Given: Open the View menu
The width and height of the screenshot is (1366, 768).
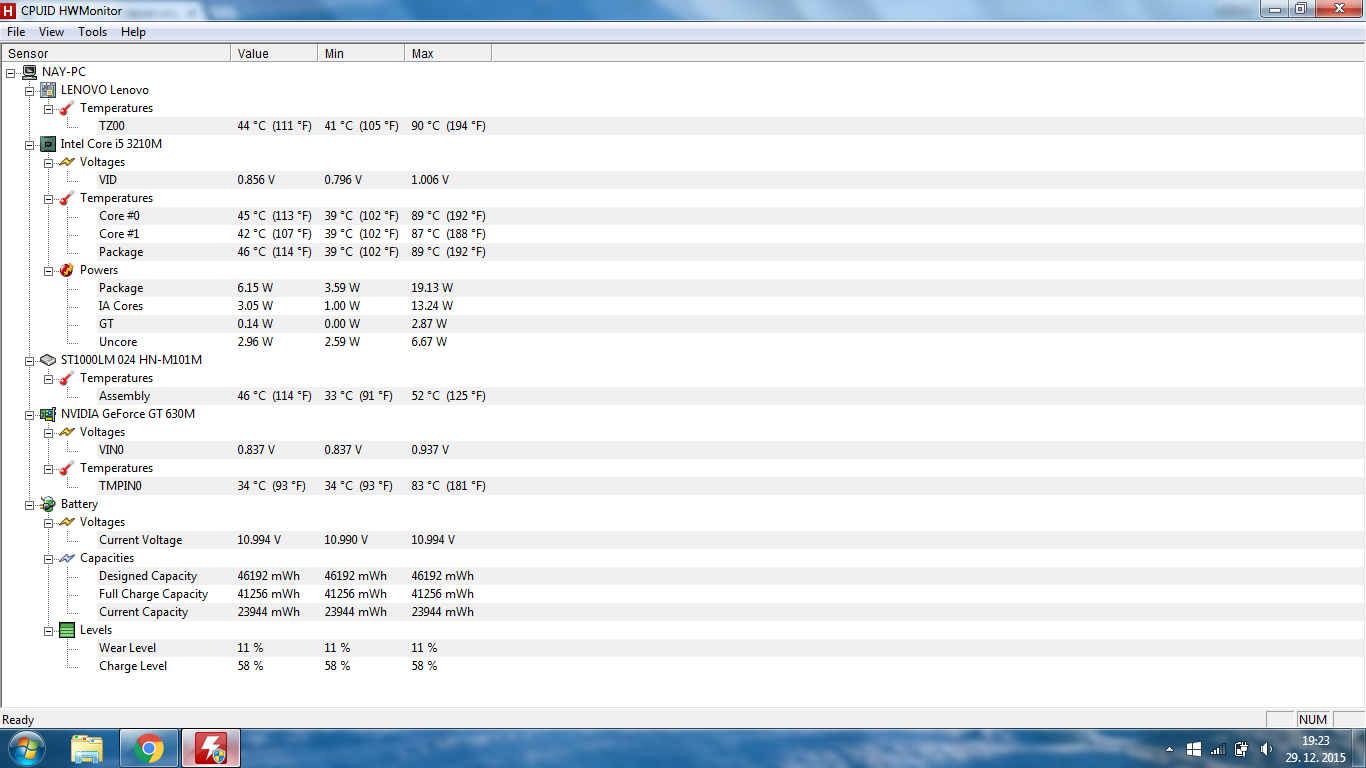Looking at the screenshot, I should click(51, 32).
